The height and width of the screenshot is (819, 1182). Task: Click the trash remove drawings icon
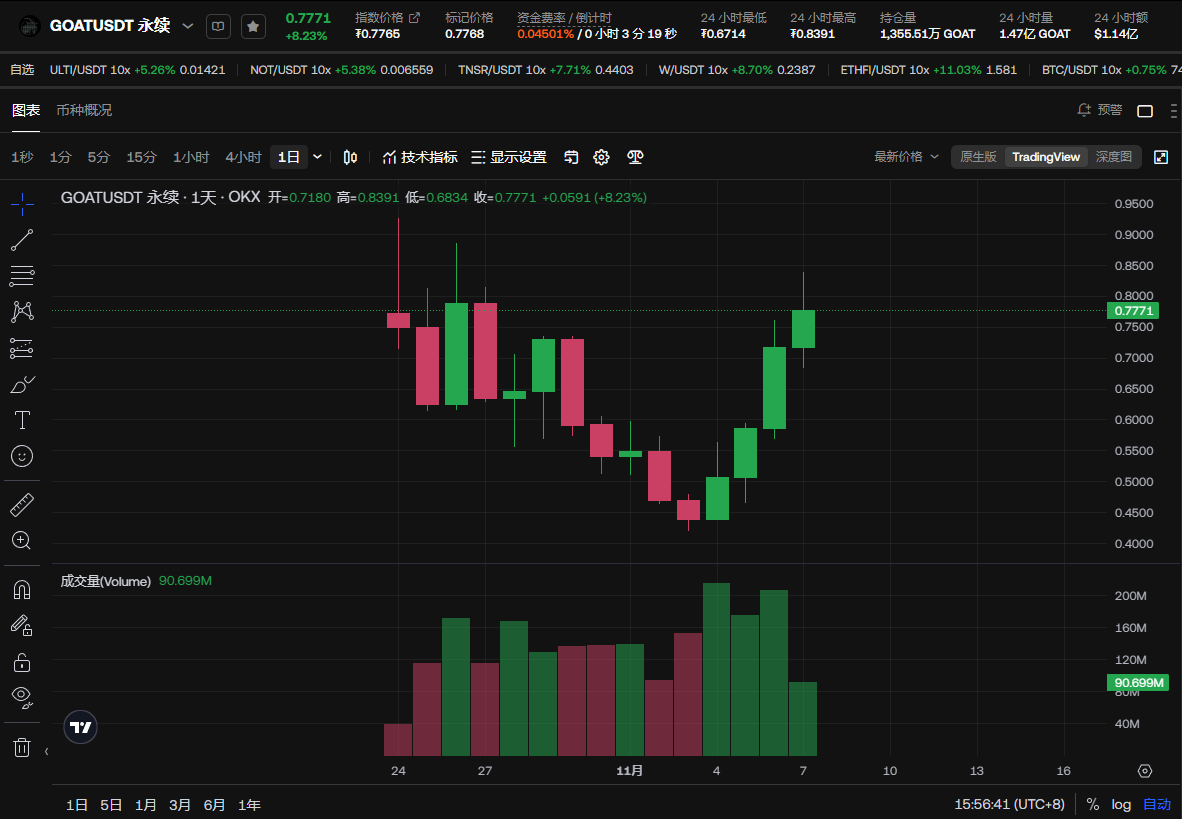click(22, 747)
